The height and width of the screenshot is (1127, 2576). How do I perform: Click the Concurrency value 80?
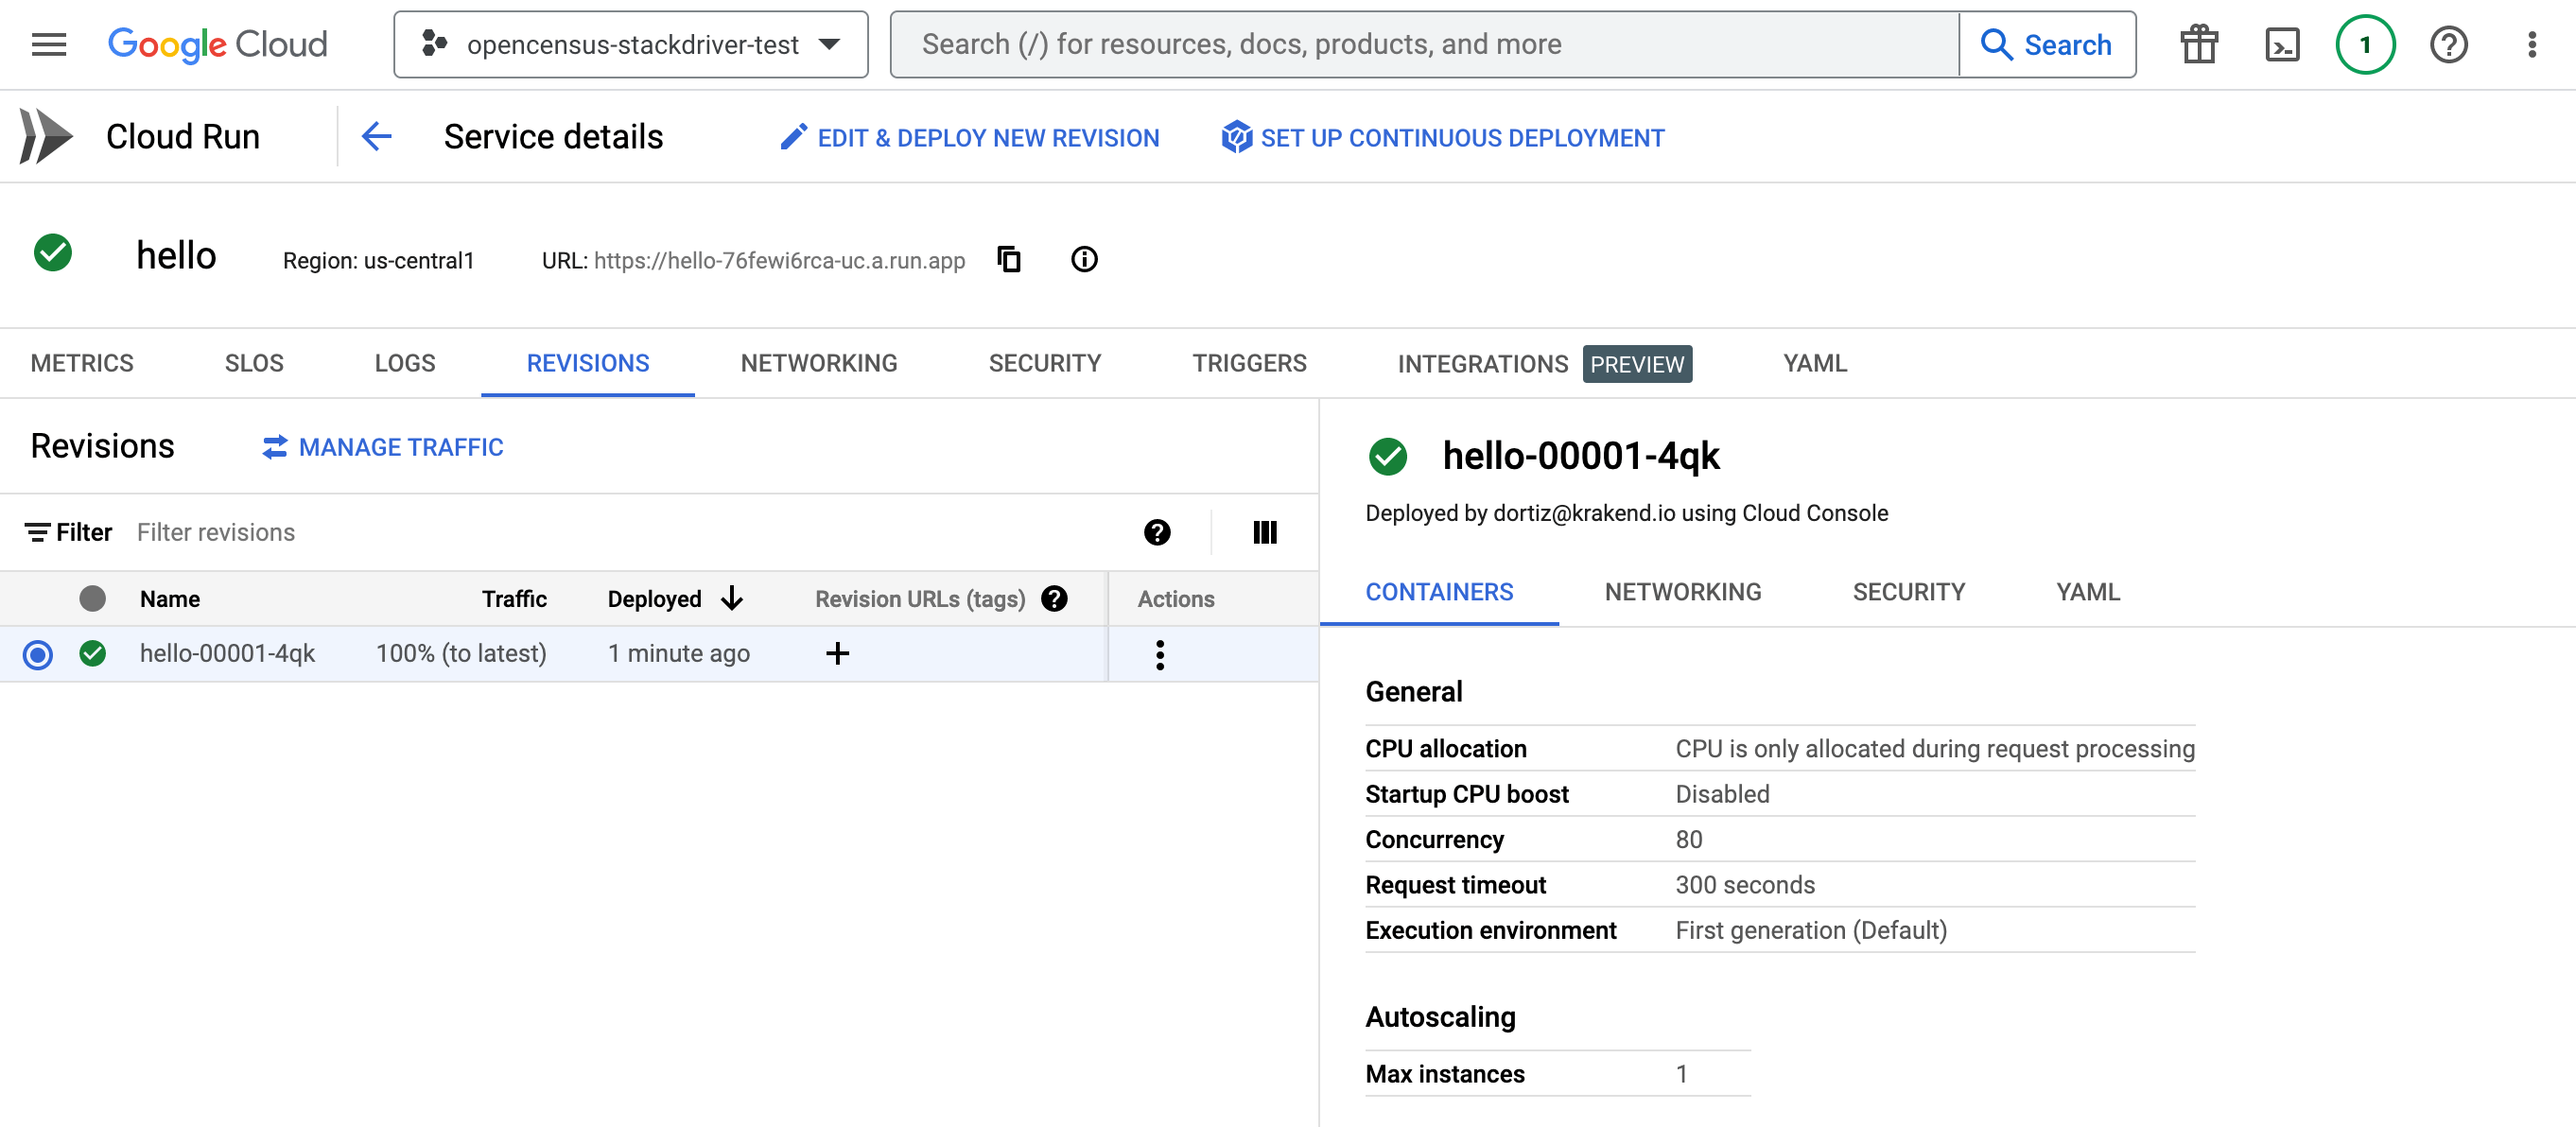click(x=1688, y=839)
